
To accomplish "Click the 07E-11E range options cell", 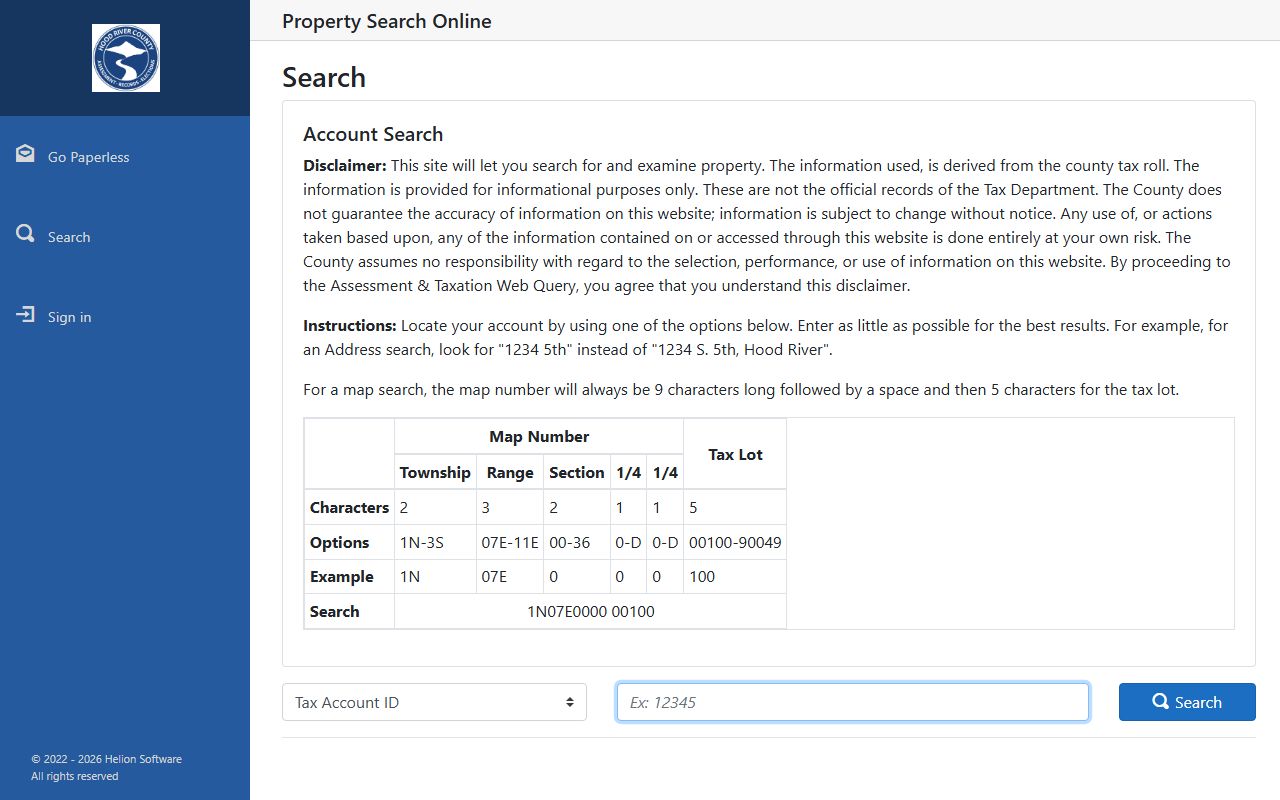I will (x=510, y=542).
